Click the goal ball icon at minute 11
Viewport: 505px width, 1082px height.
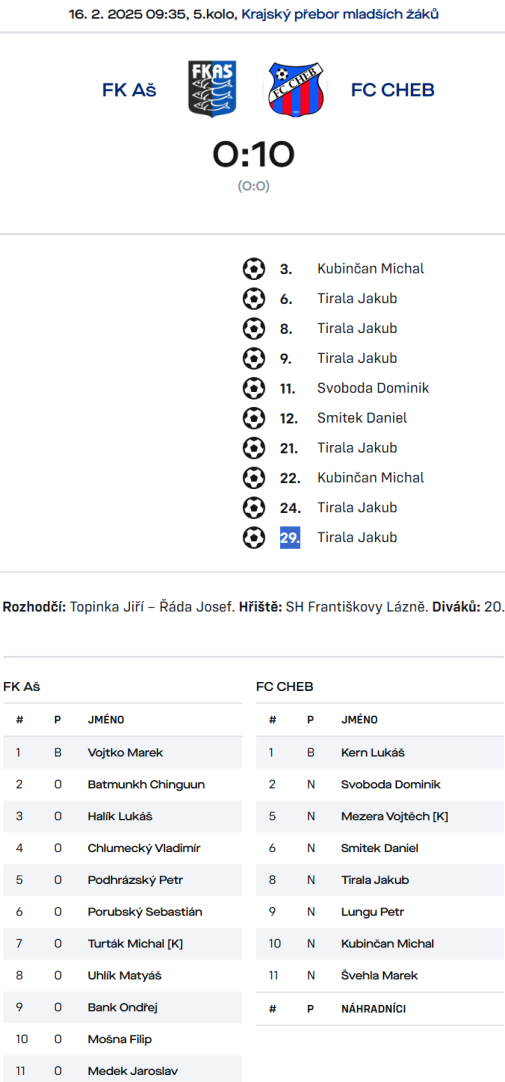click(254, 388)
